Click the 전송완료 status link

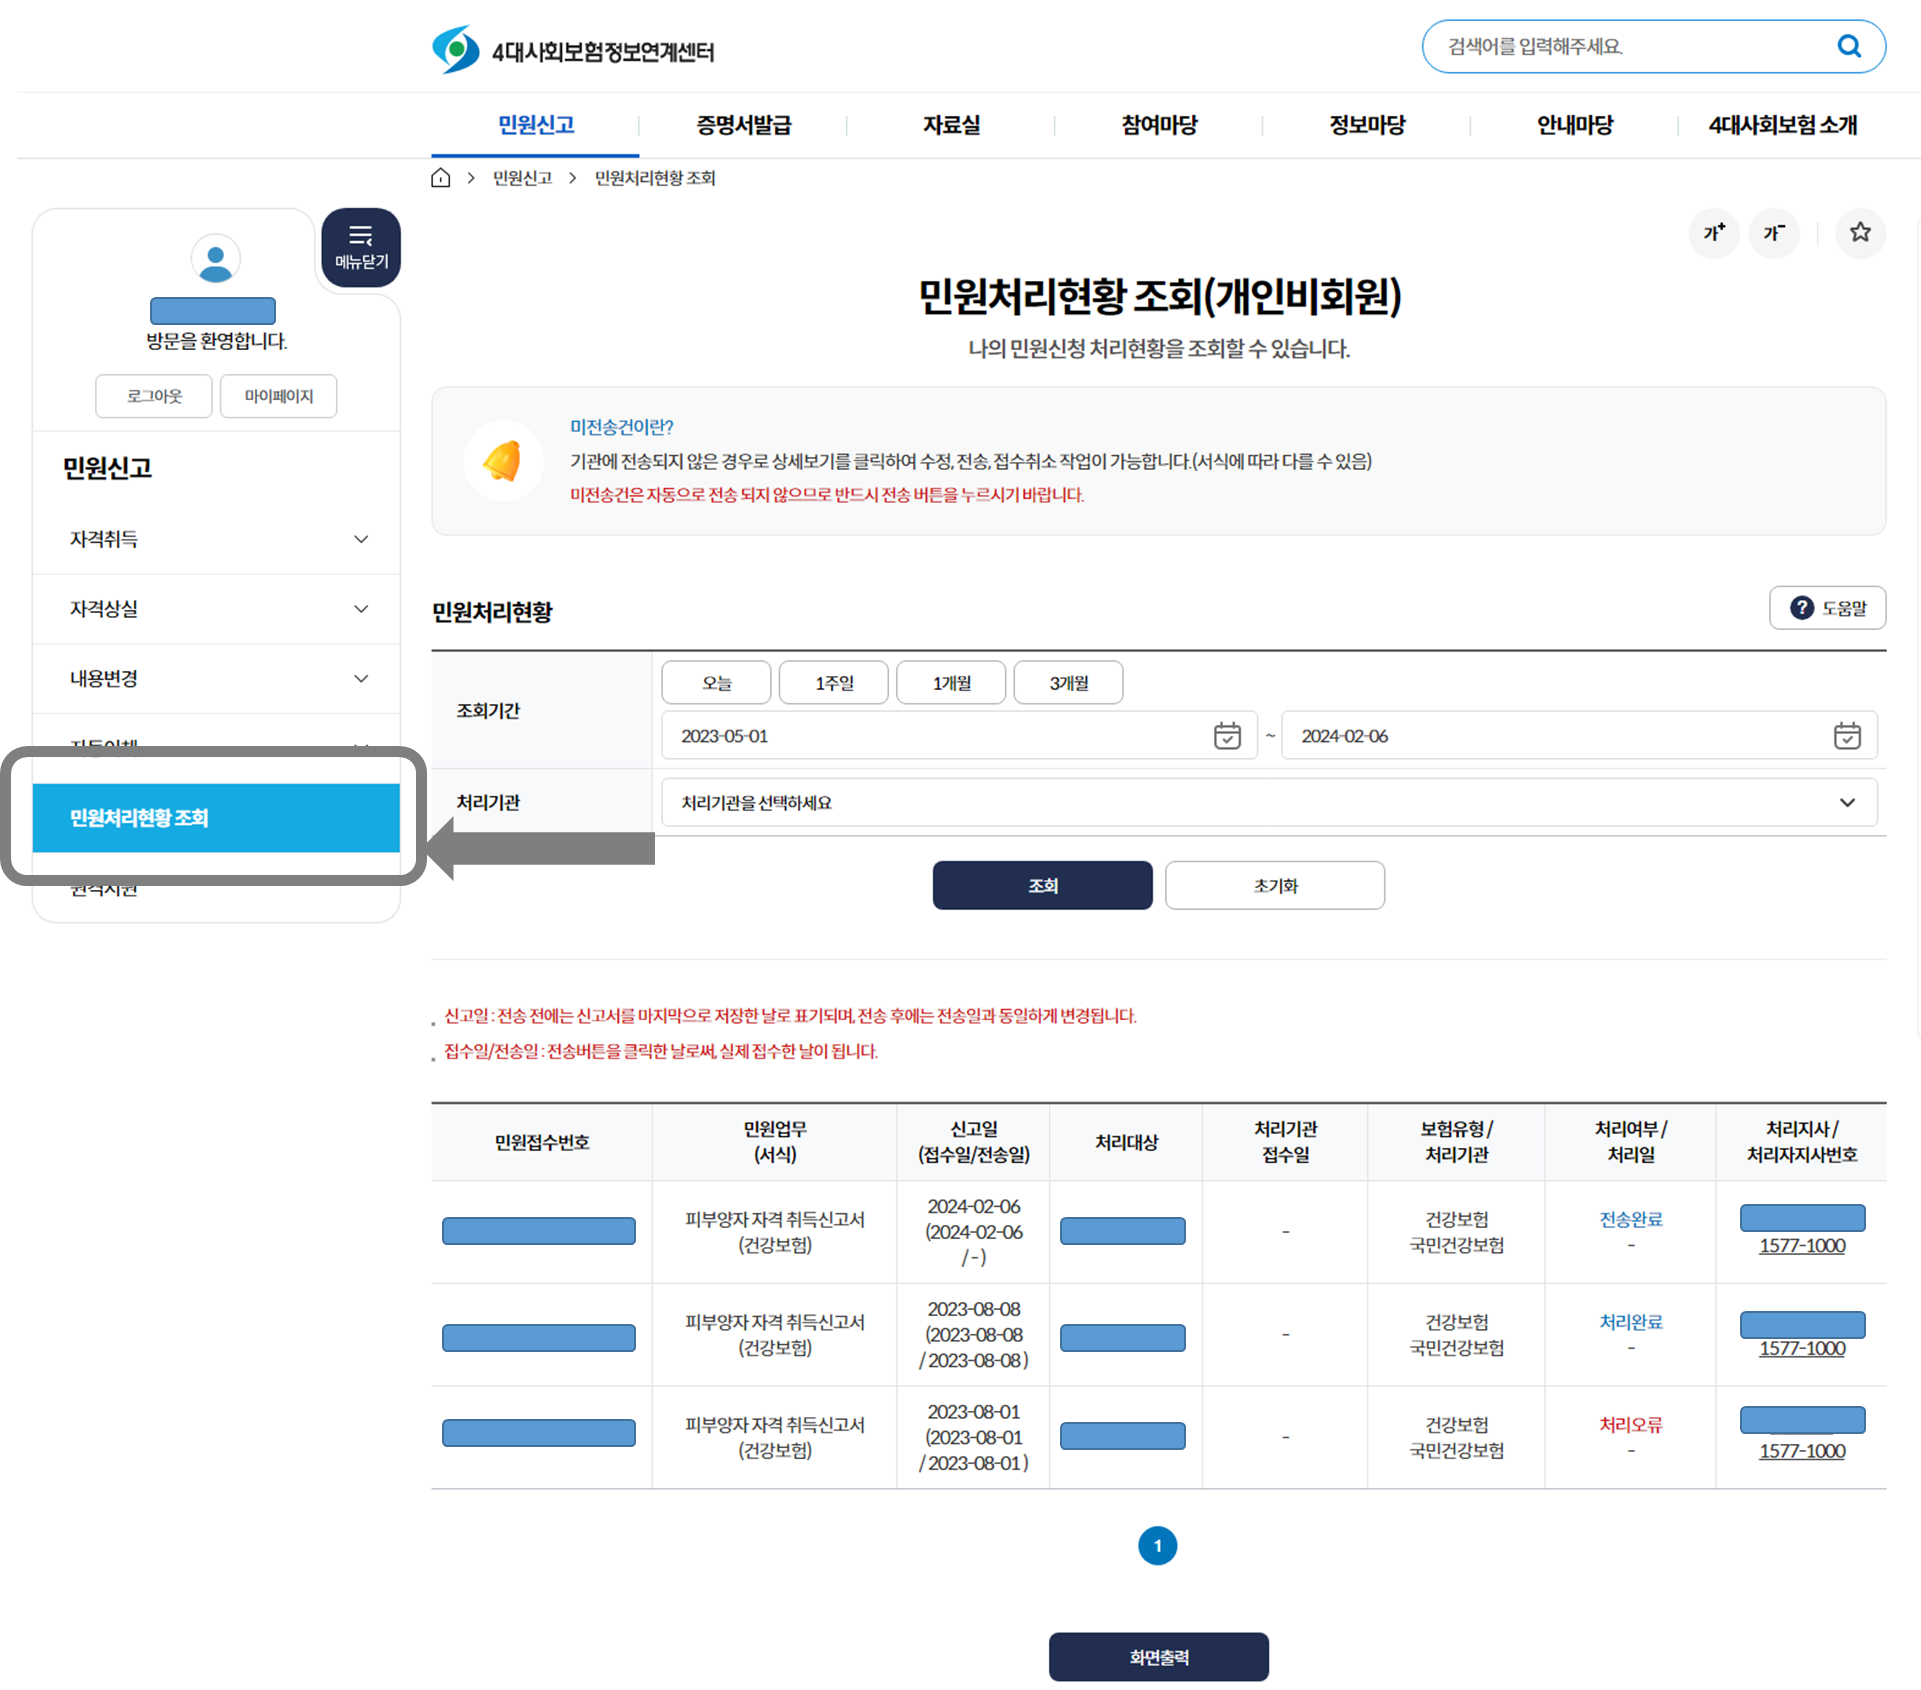pos(1630,1219)
